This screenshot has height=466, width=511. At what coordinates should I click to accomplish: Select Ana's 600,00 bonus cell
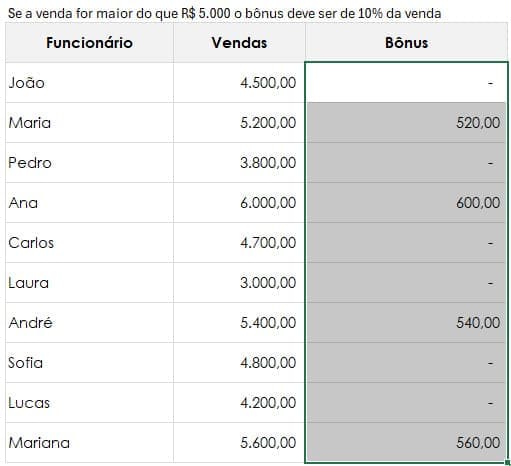pyautogui.click(x=407, y=203)
